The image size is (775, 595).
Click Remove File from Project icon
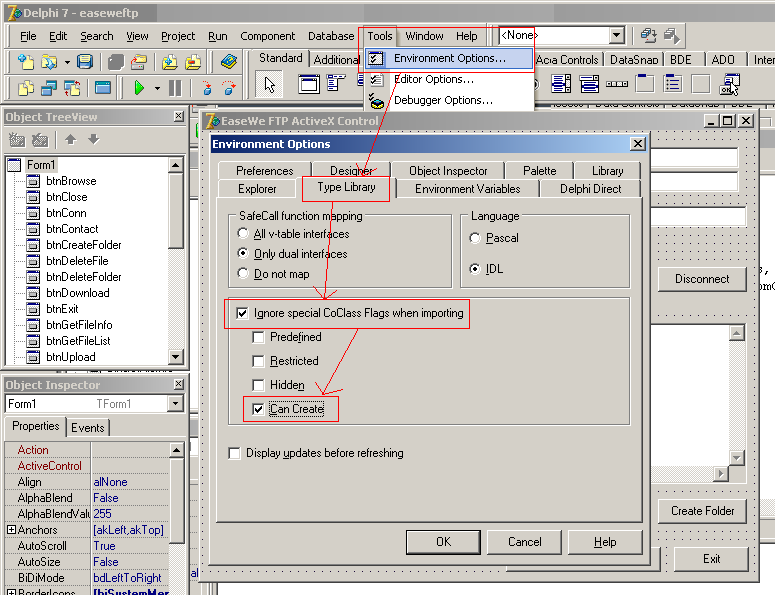click(x=193, y=62)
